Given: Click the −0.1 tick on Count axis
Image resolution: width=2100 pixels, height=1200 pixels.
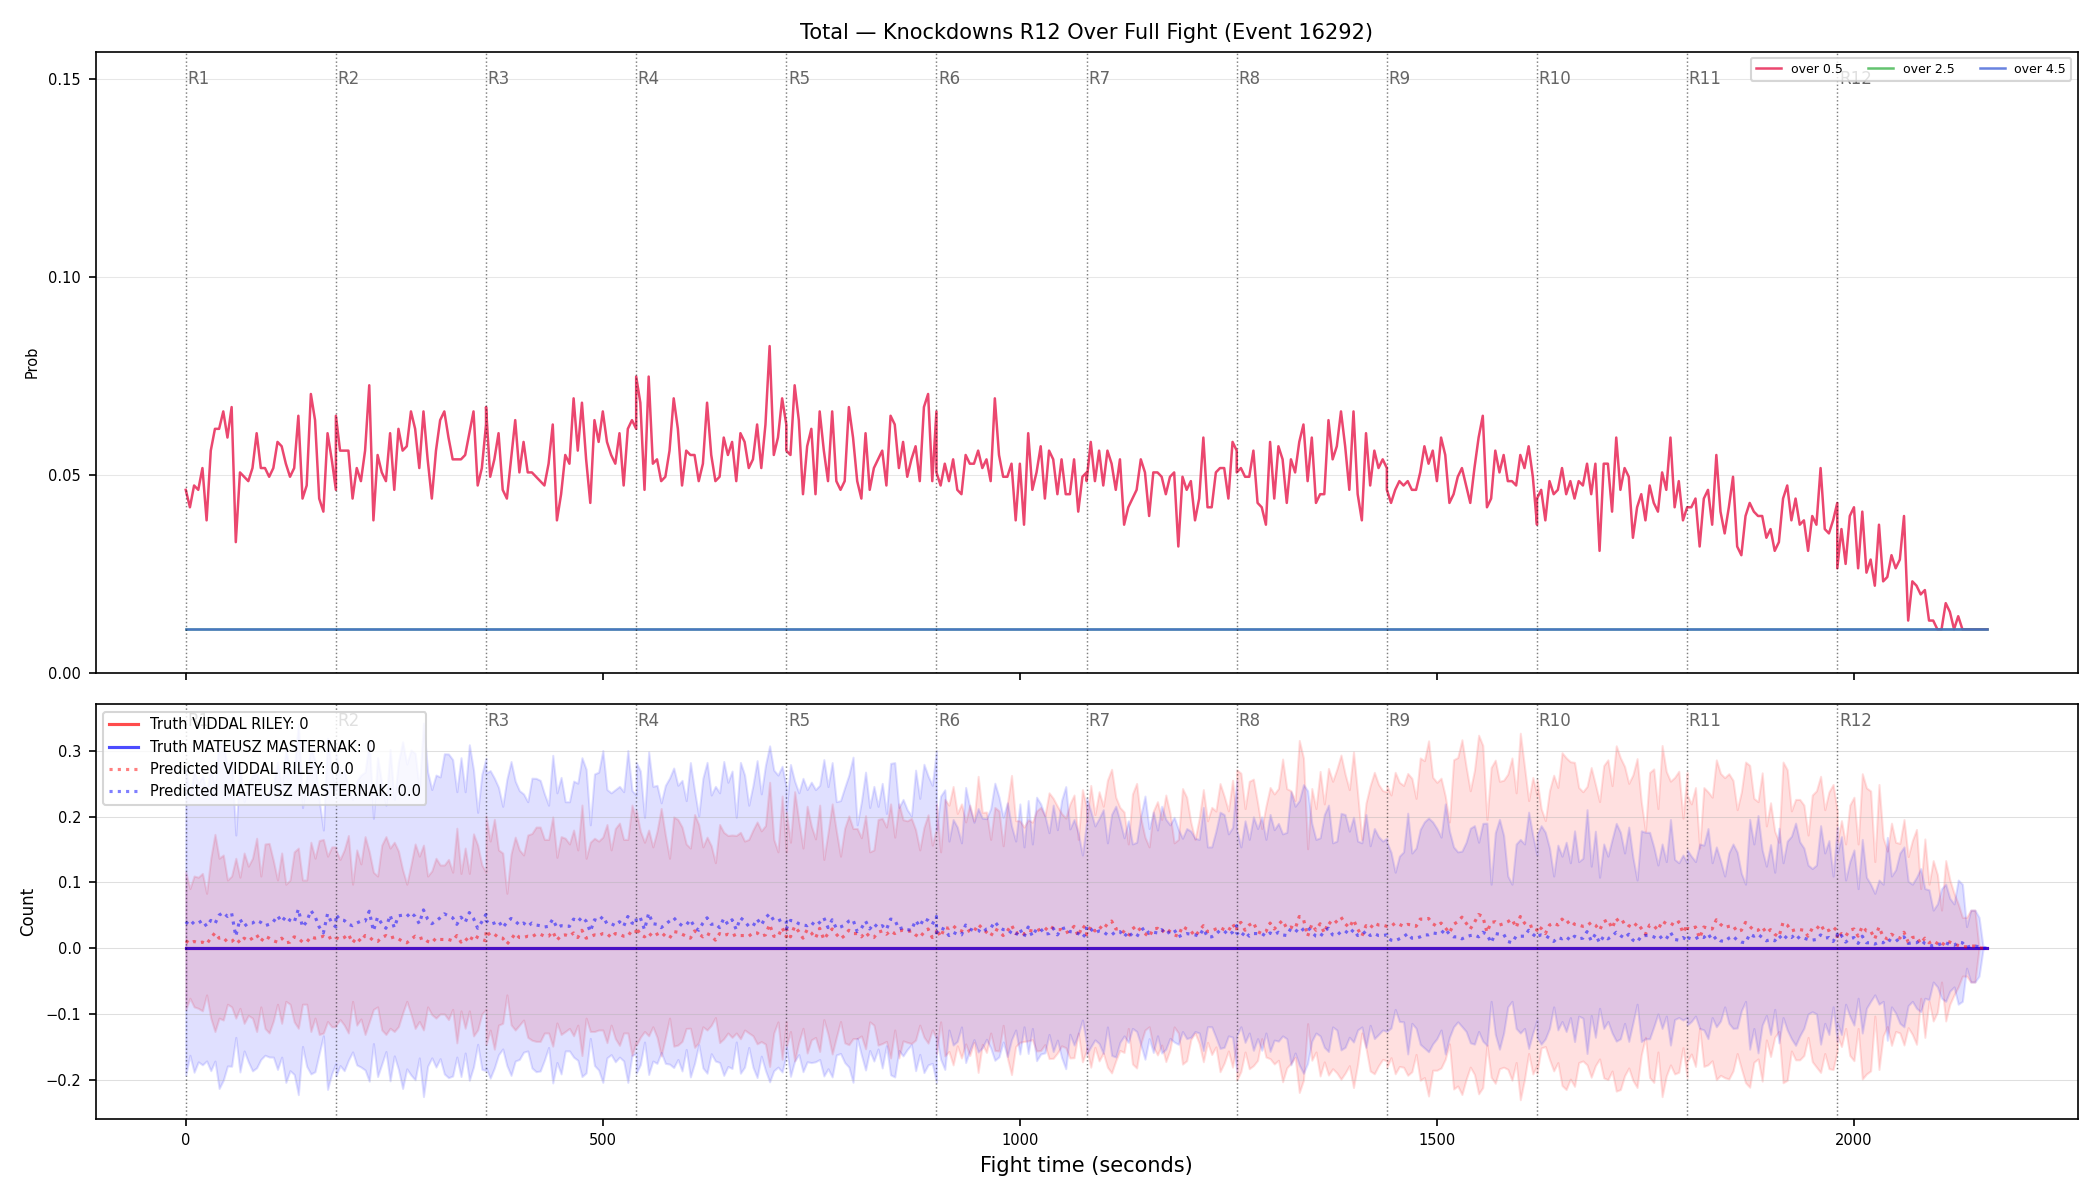Looking at the screenshot, I should (x=65, y=1015).
